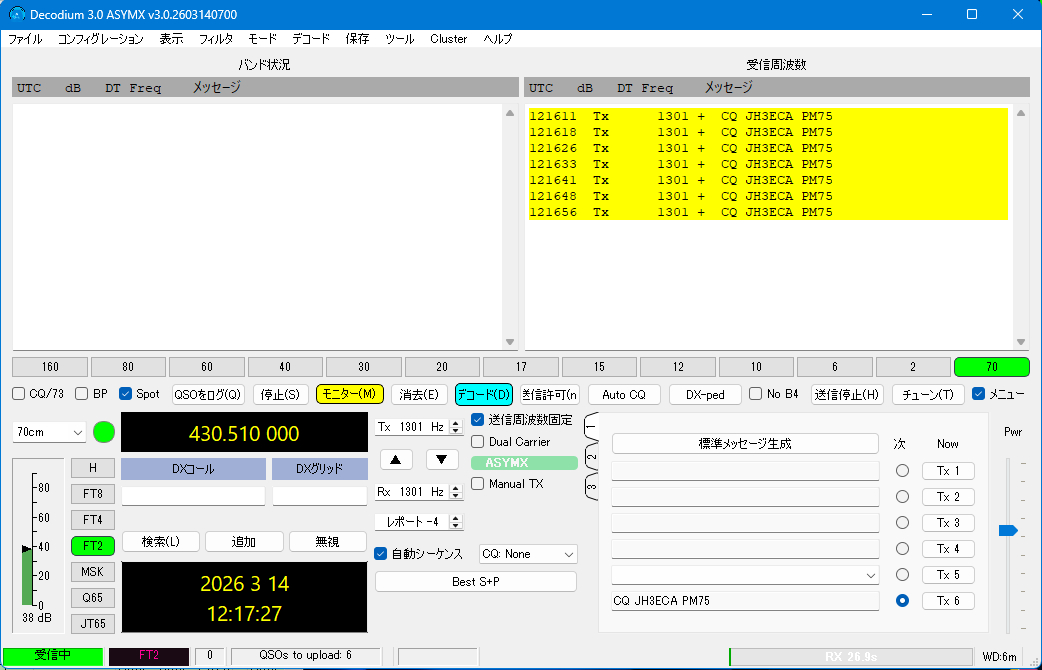Viewport: 1042px width, 670px height.
Task: Click the green round status indicator
Action: coord(104,433)
